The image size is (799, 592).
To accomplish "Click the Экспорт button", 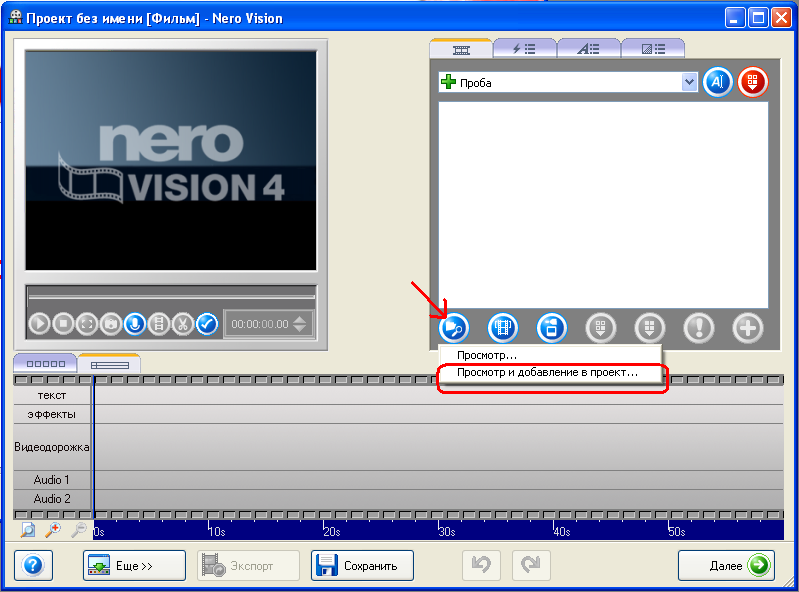I will [248, 565].
